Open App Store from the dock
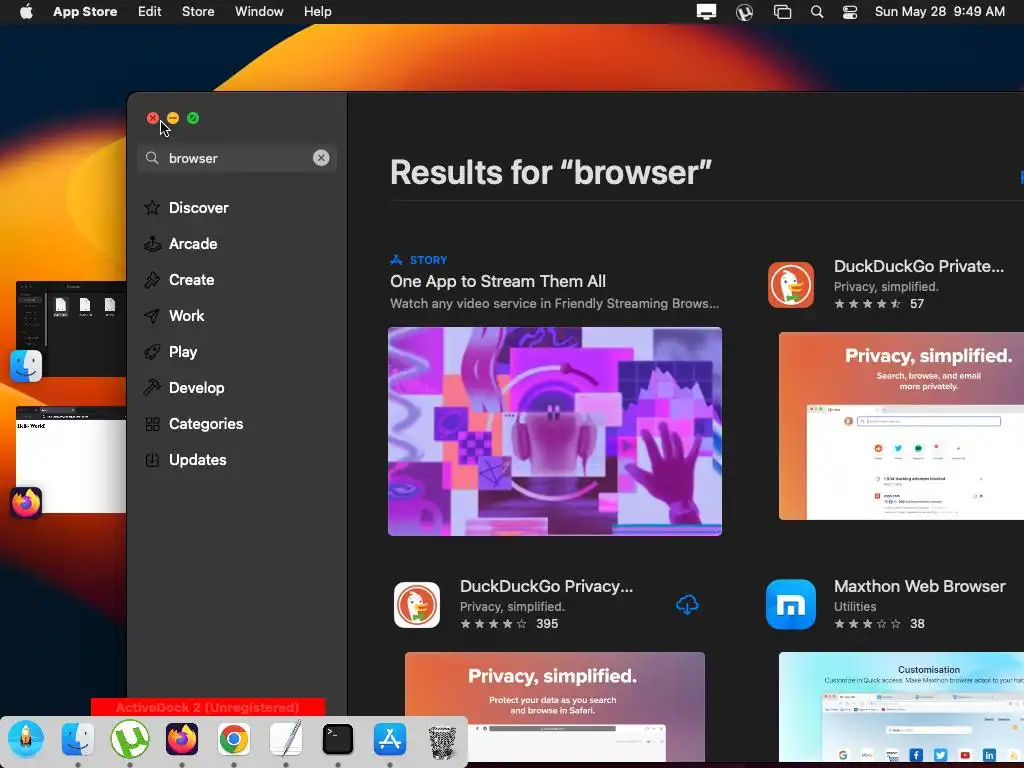This screenshot has width=1024, height=768. (390, 739)
